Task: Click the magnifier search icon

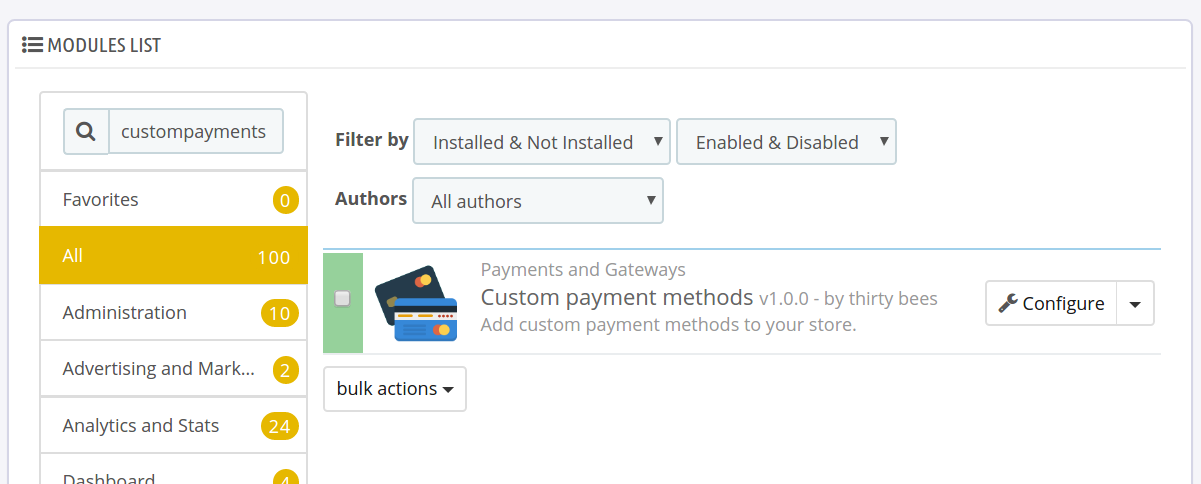Action: coord(86,132)
